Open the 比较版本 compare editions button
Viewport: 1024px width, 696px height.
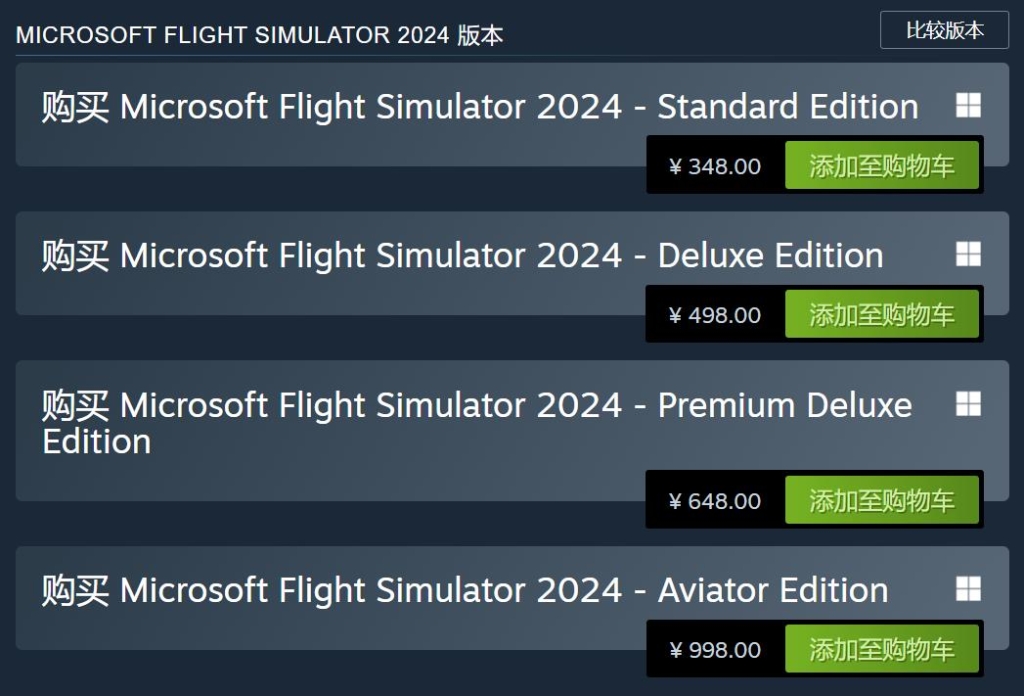pos(944,30)
